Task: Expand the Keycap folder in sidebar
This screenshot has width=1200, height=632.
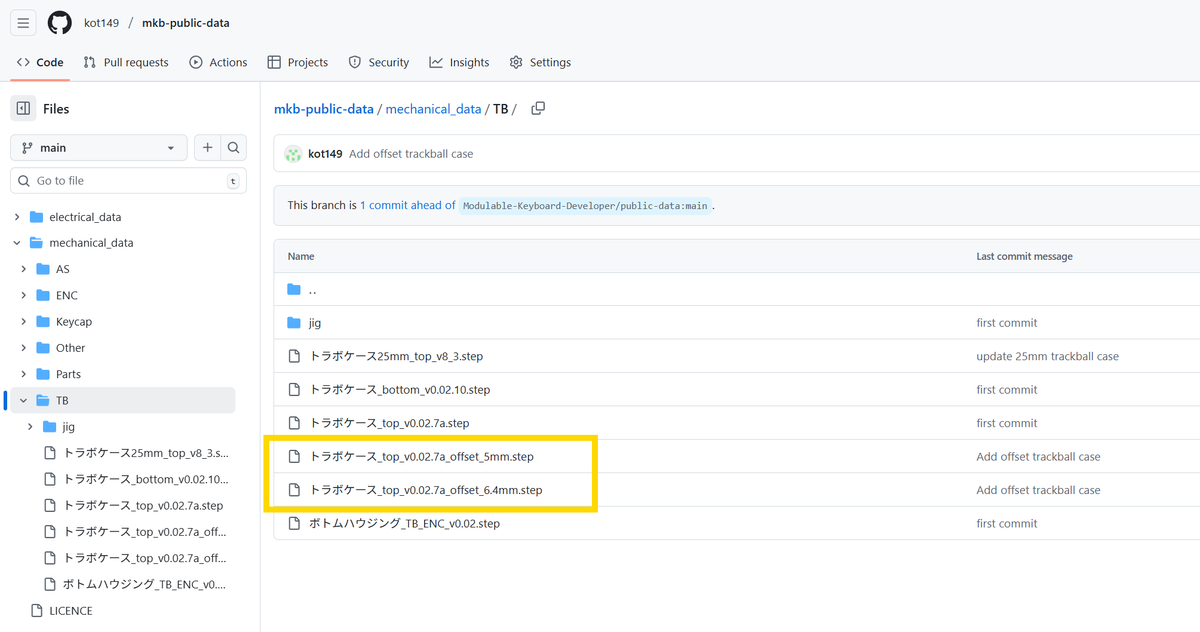Action: [24, 322]
